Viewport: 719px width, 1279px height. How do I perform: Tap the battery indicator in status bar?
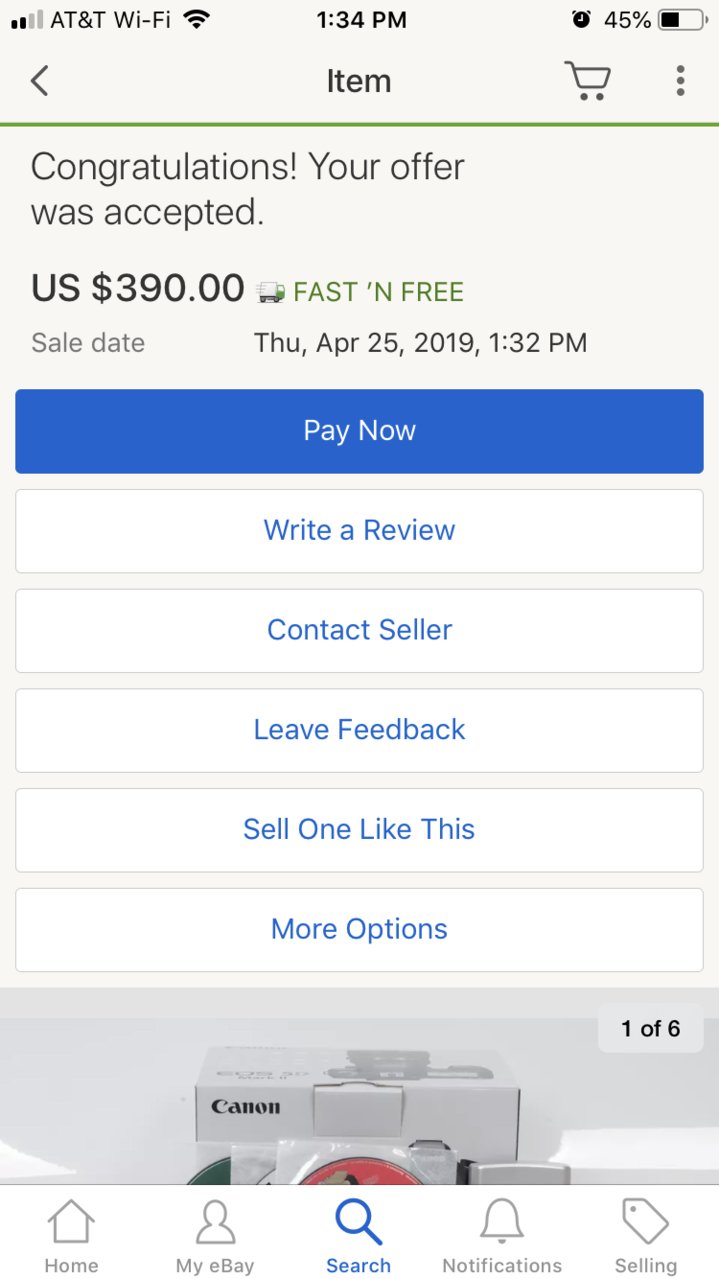tap(684, 19)
